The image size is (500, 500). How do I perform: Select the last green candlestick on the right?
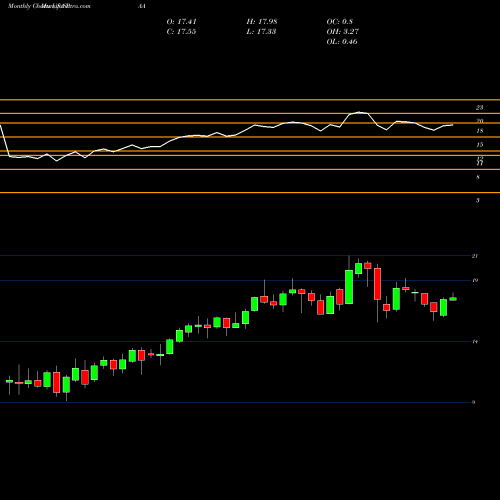tap(453, 299)
